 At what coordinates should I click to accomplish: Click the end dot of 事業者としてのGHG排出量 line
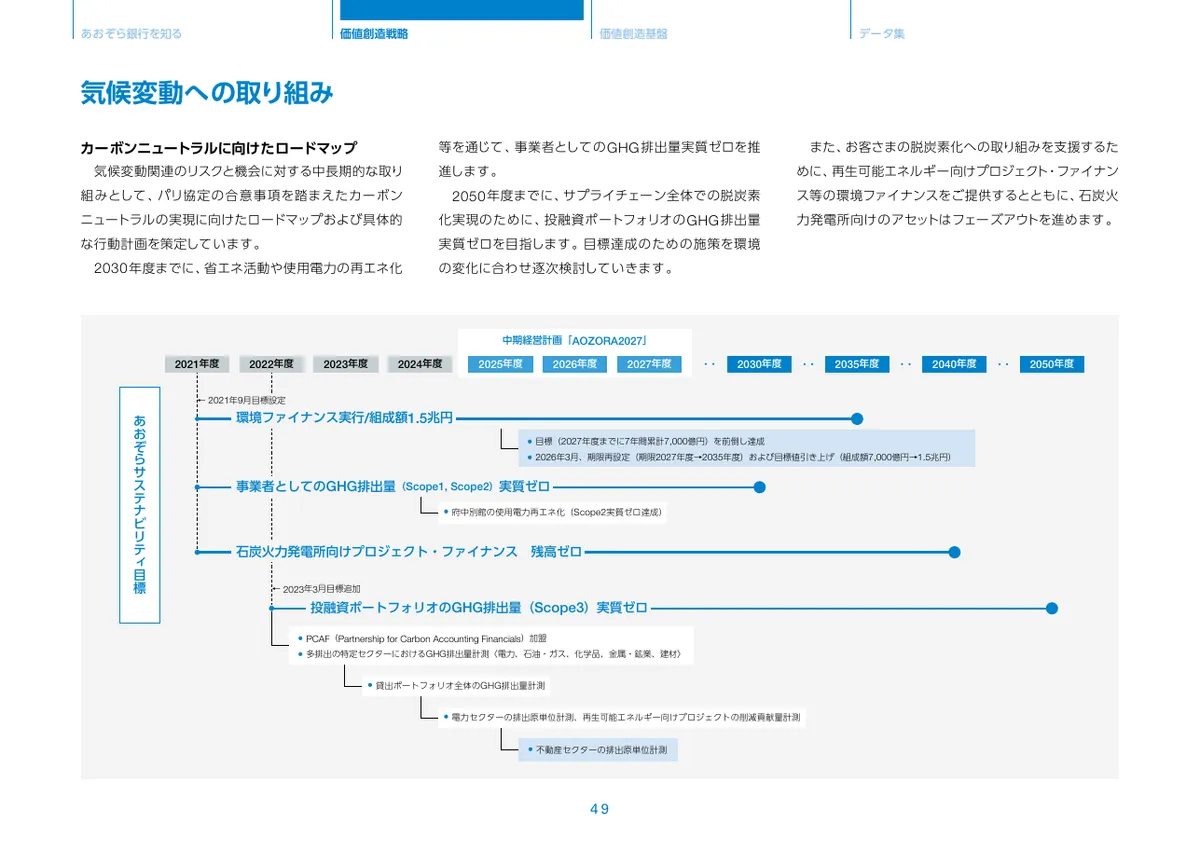pos(759,487)
